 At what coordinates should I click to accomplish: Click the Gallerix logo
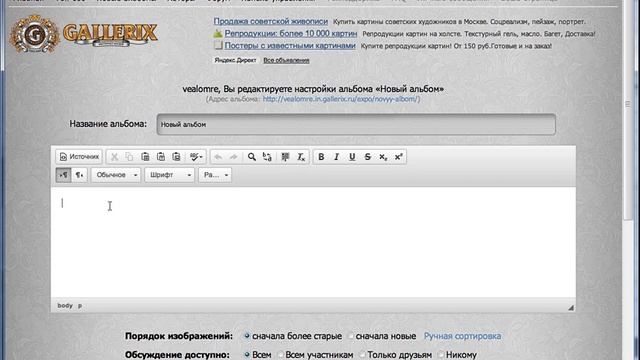(84, 33)
